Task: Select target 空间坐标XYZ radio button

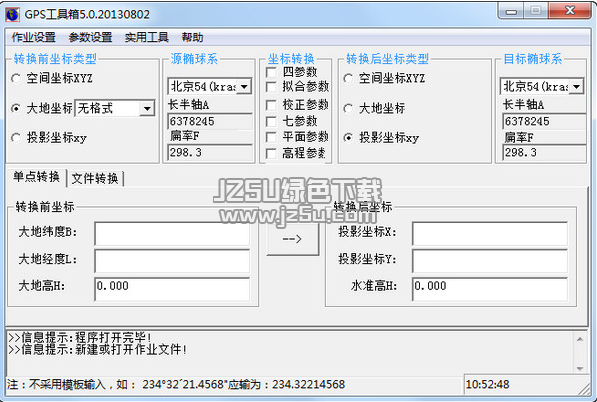Action: [348, 78]
